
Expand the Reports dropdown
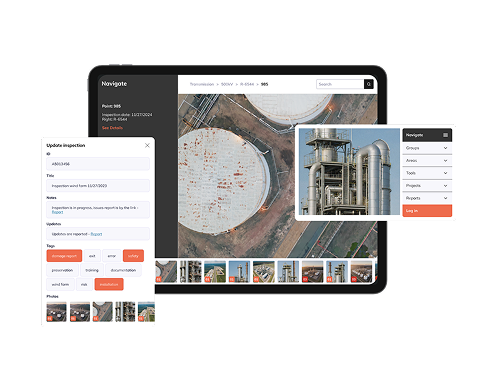pos(427,198)
